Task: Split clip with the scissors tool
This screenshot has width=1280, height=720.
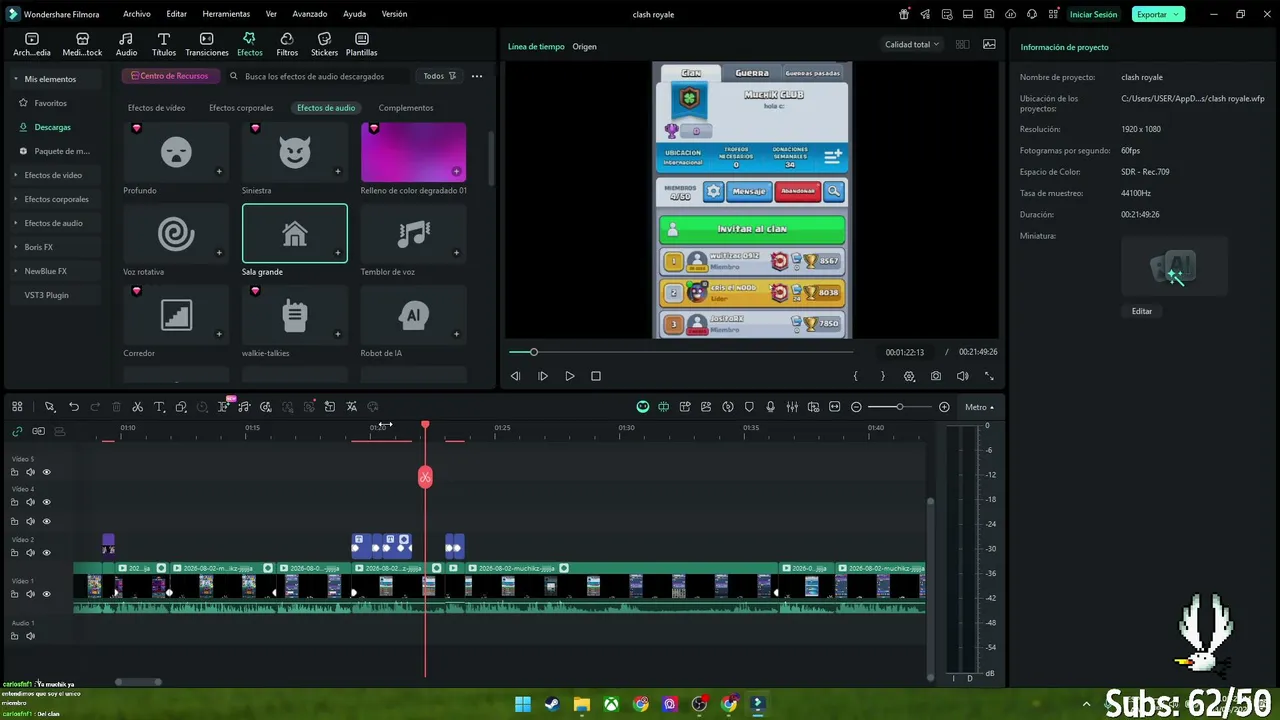Action: (138, 407)
